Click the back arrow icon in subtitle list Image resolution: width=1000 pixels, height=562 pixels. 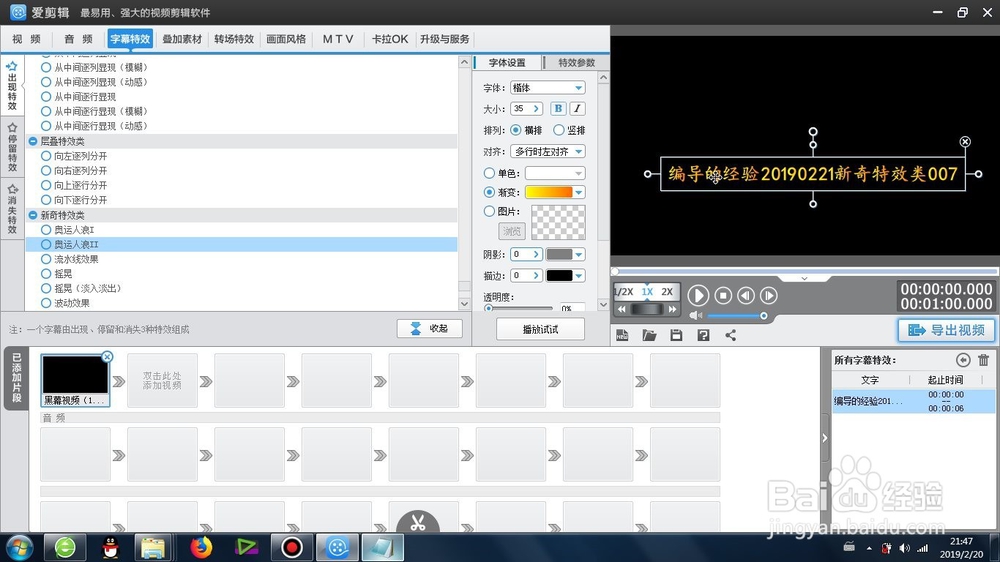pos(963,360)
